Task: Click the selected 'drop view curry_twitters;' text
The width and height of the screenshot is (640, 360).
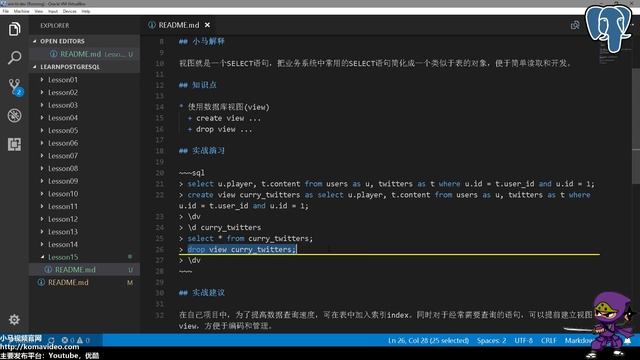Action: coord(242,249)
